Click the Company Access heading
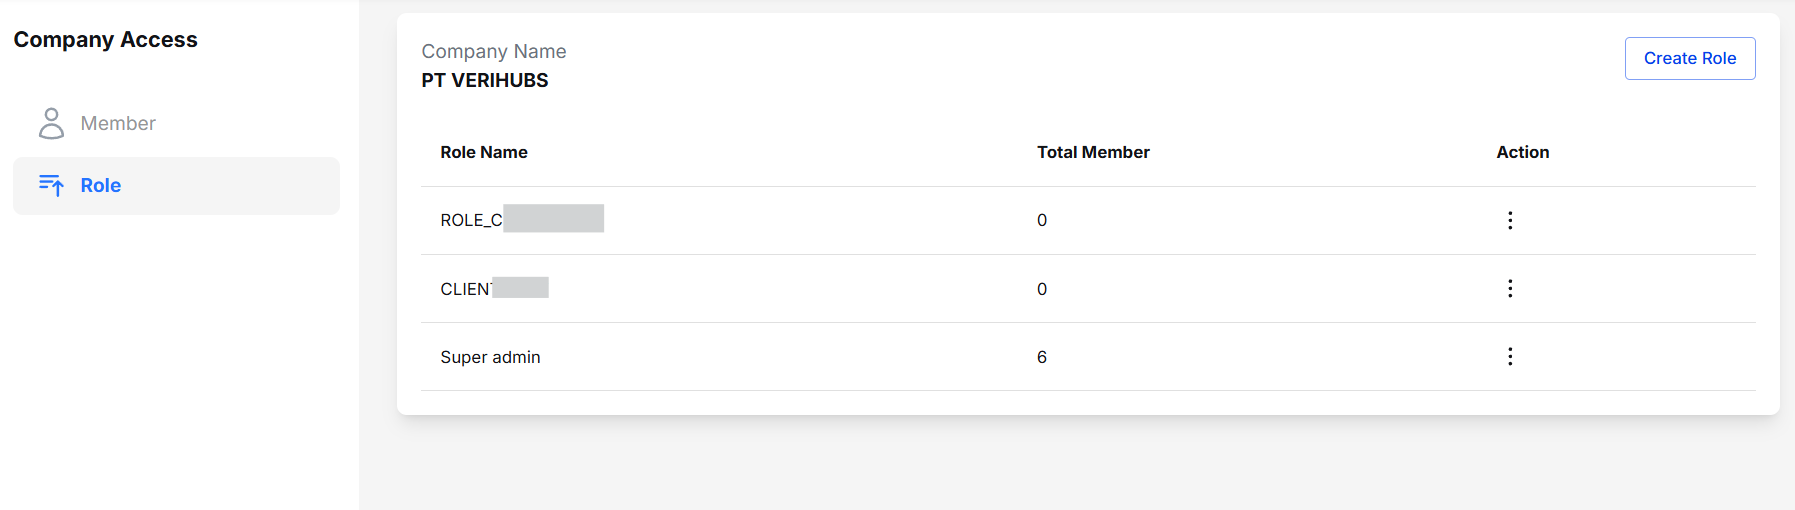 point(106,40)
